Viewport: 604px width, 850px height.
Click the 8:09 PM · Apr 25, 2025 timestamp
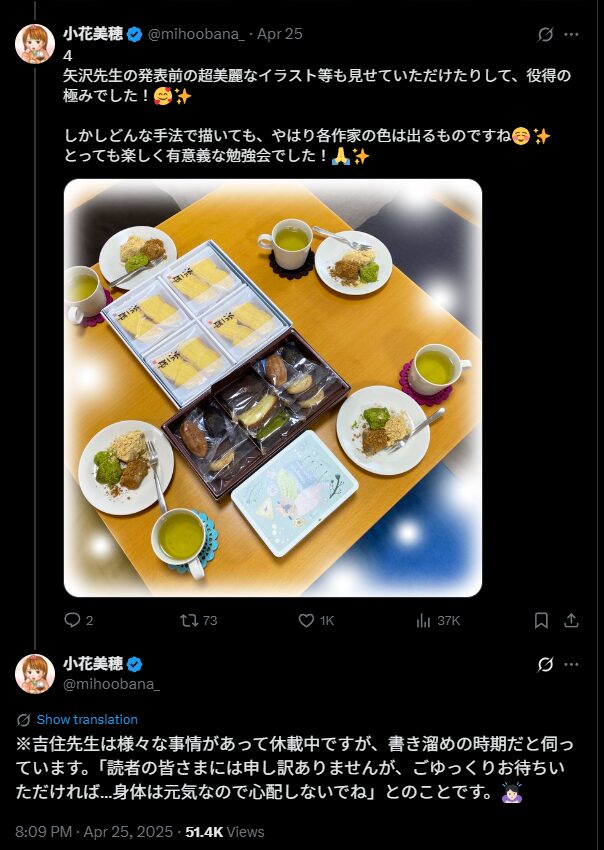(x=94, y=832)
